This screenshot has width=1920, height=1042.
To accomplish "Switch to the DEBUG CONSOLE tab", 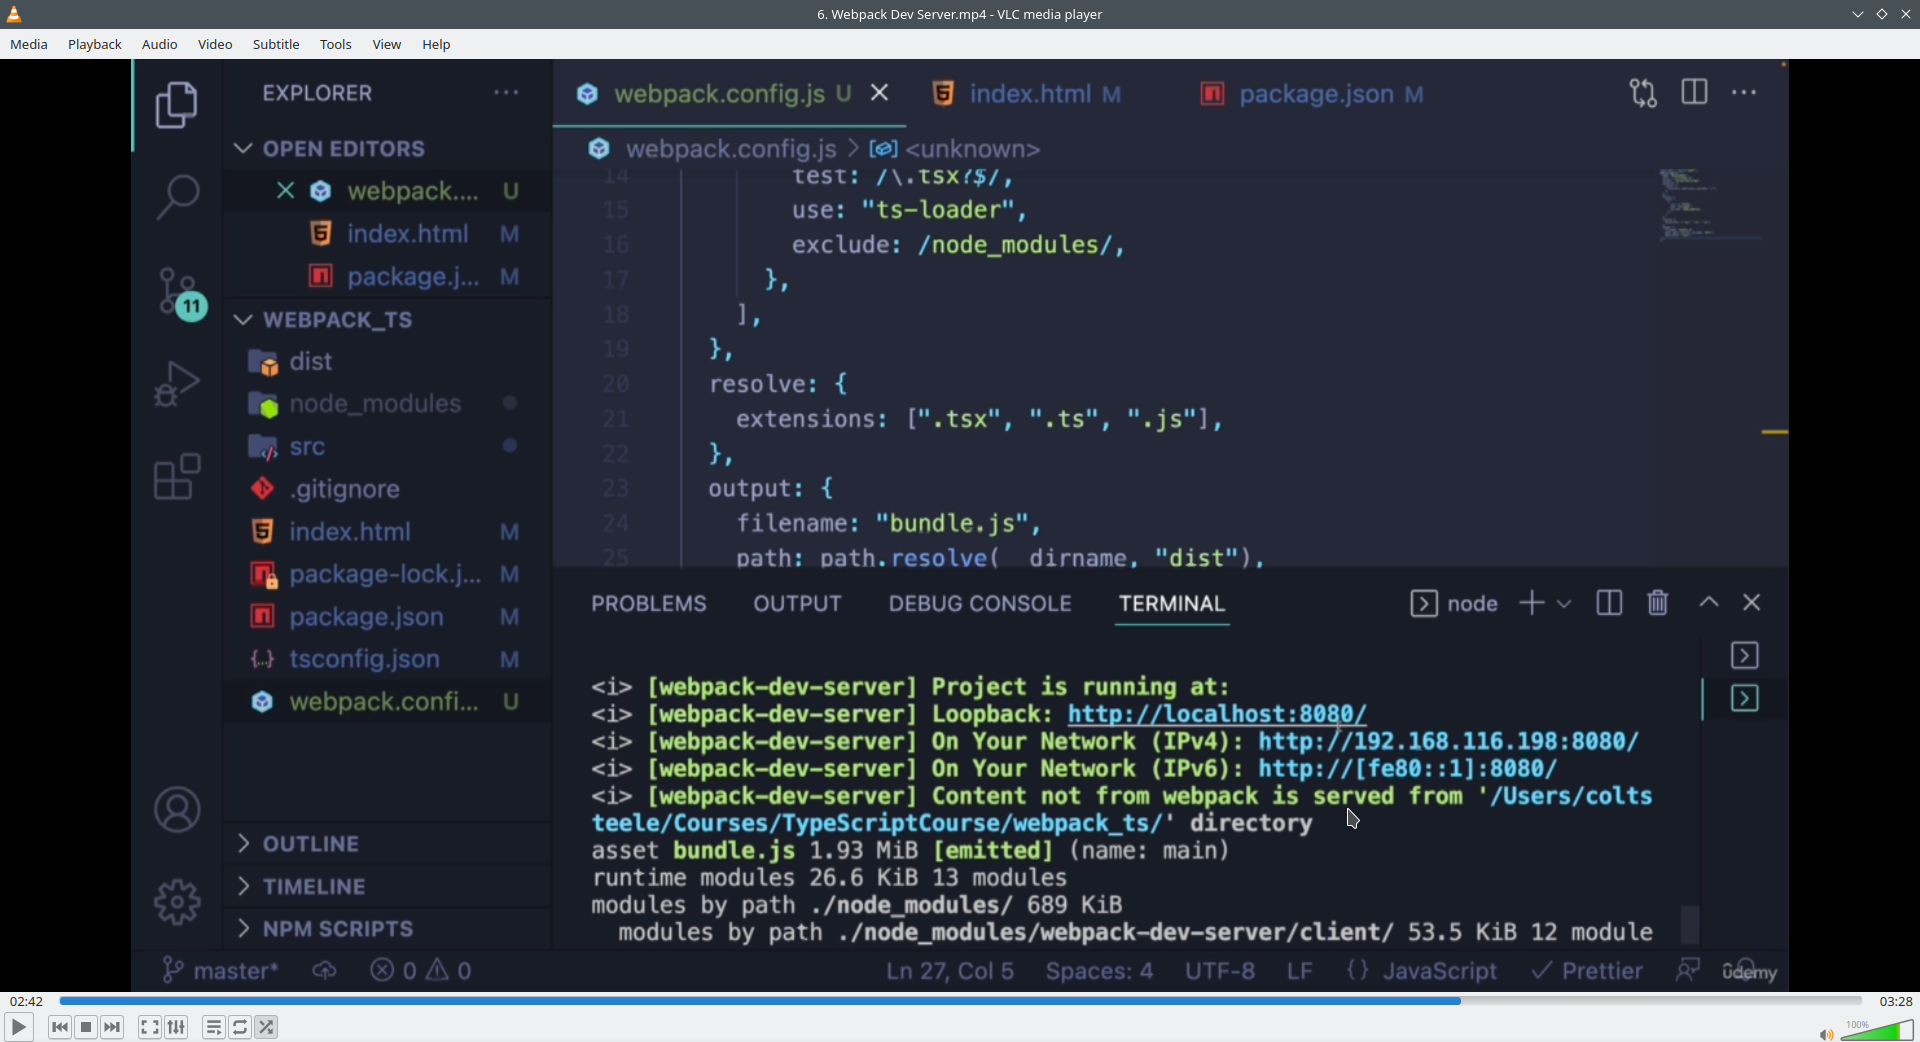I will 980,603.
